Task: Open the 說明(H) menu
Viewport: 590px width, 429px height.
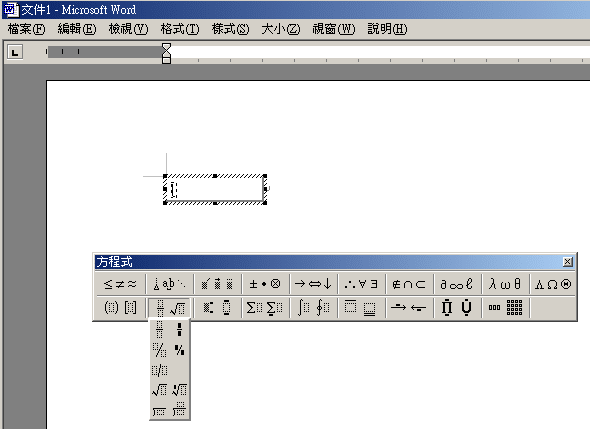Action: pos(387,29)
